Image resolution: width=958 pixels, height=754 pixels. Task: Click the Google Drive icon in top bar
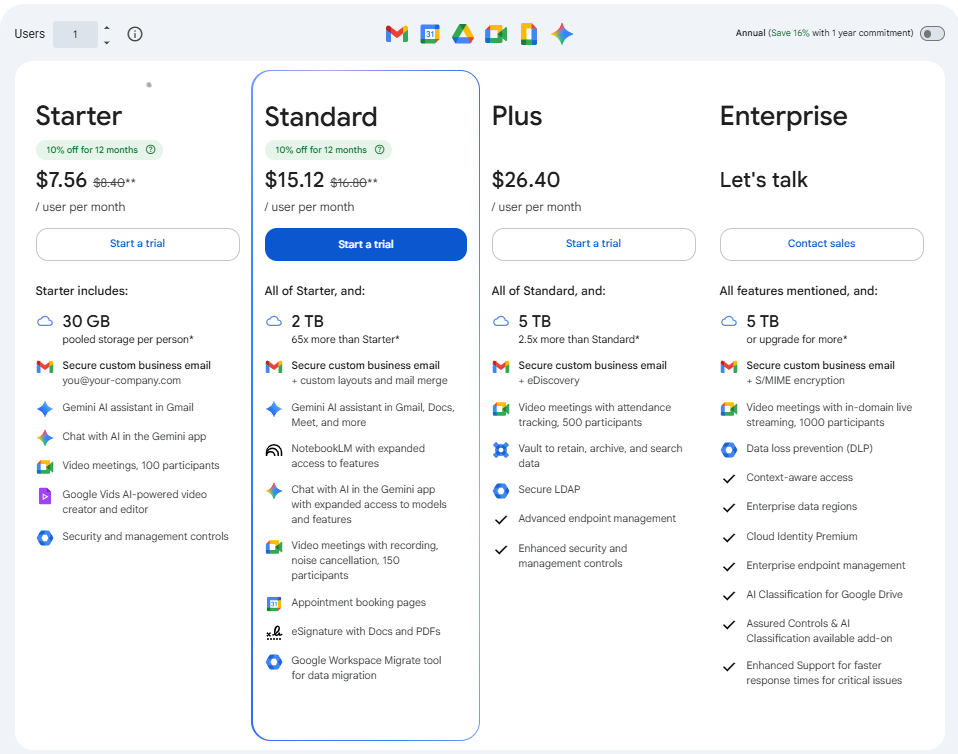[x=463, y=34]
